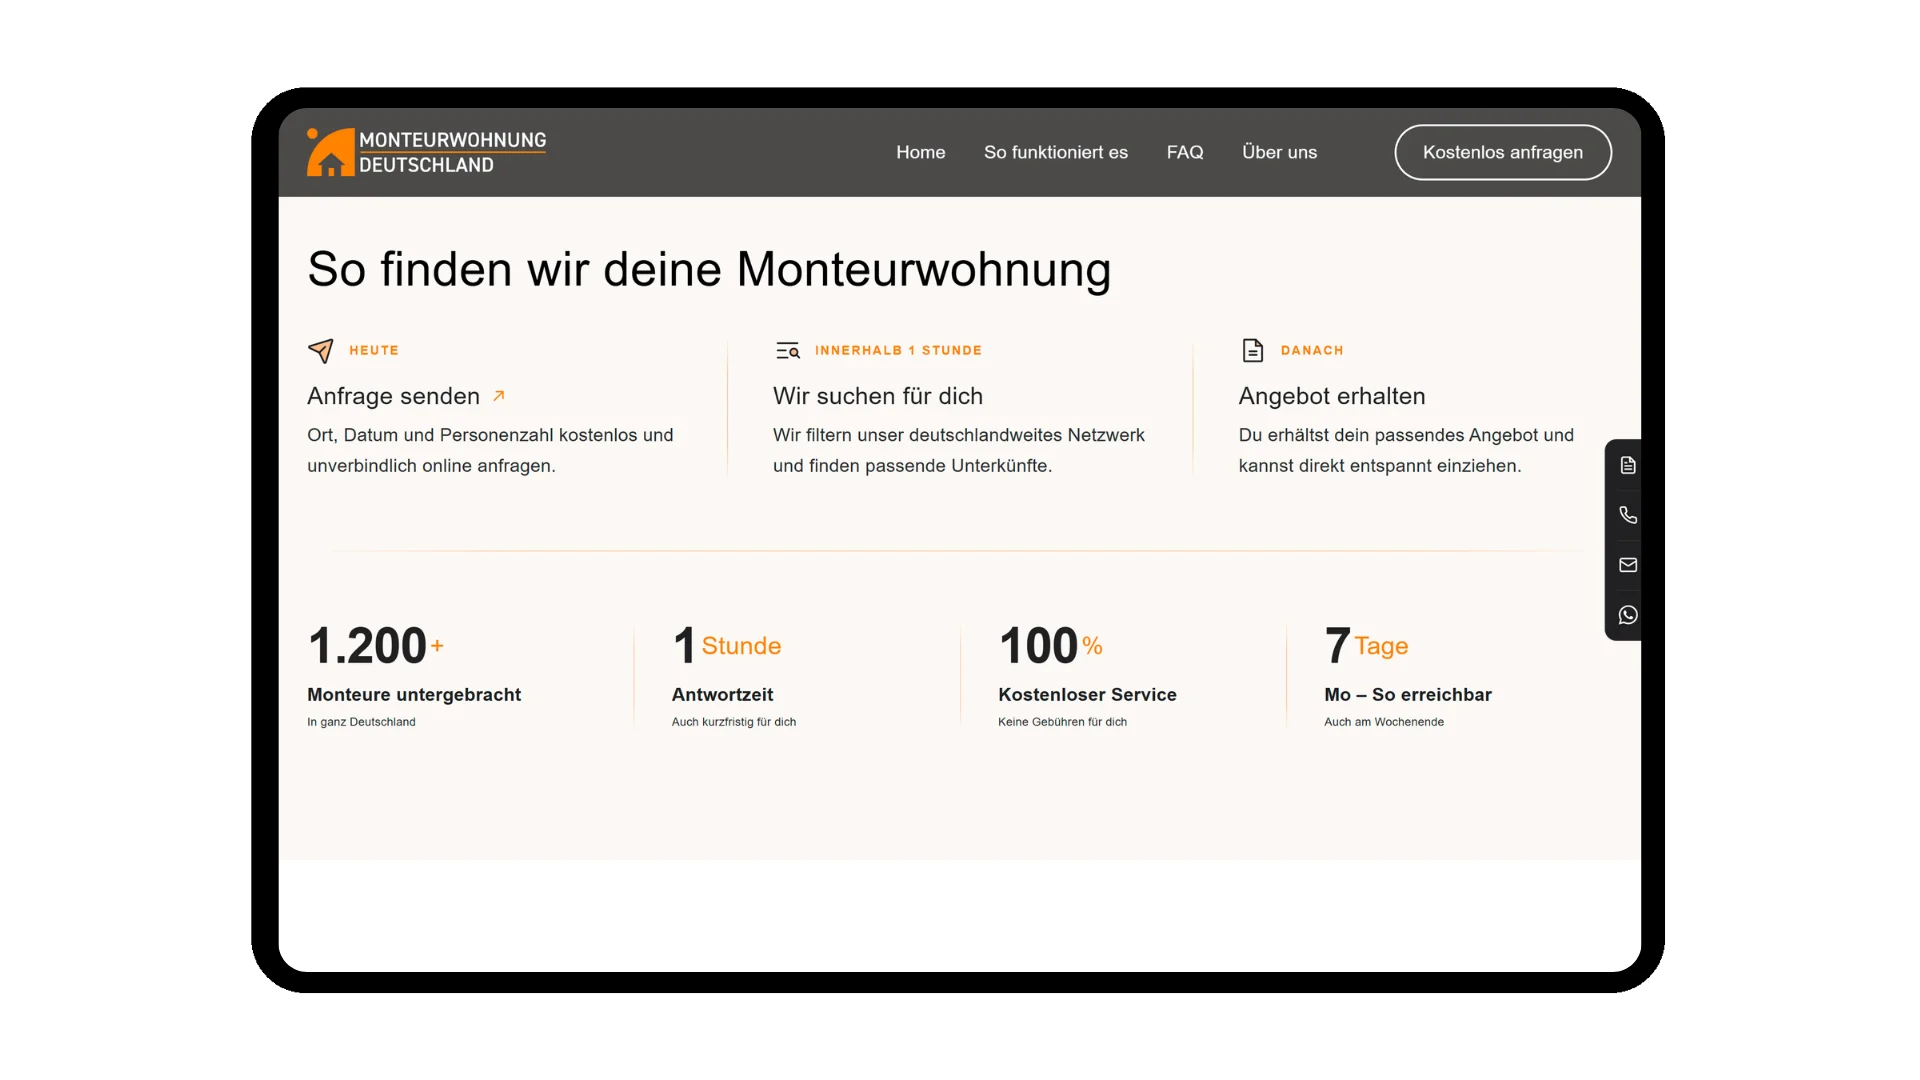Click the orange arrow next to Anfrage senden
The height and width of the screenshot is (1080, 1920).
pyautogui.click(x=499, y=396)
